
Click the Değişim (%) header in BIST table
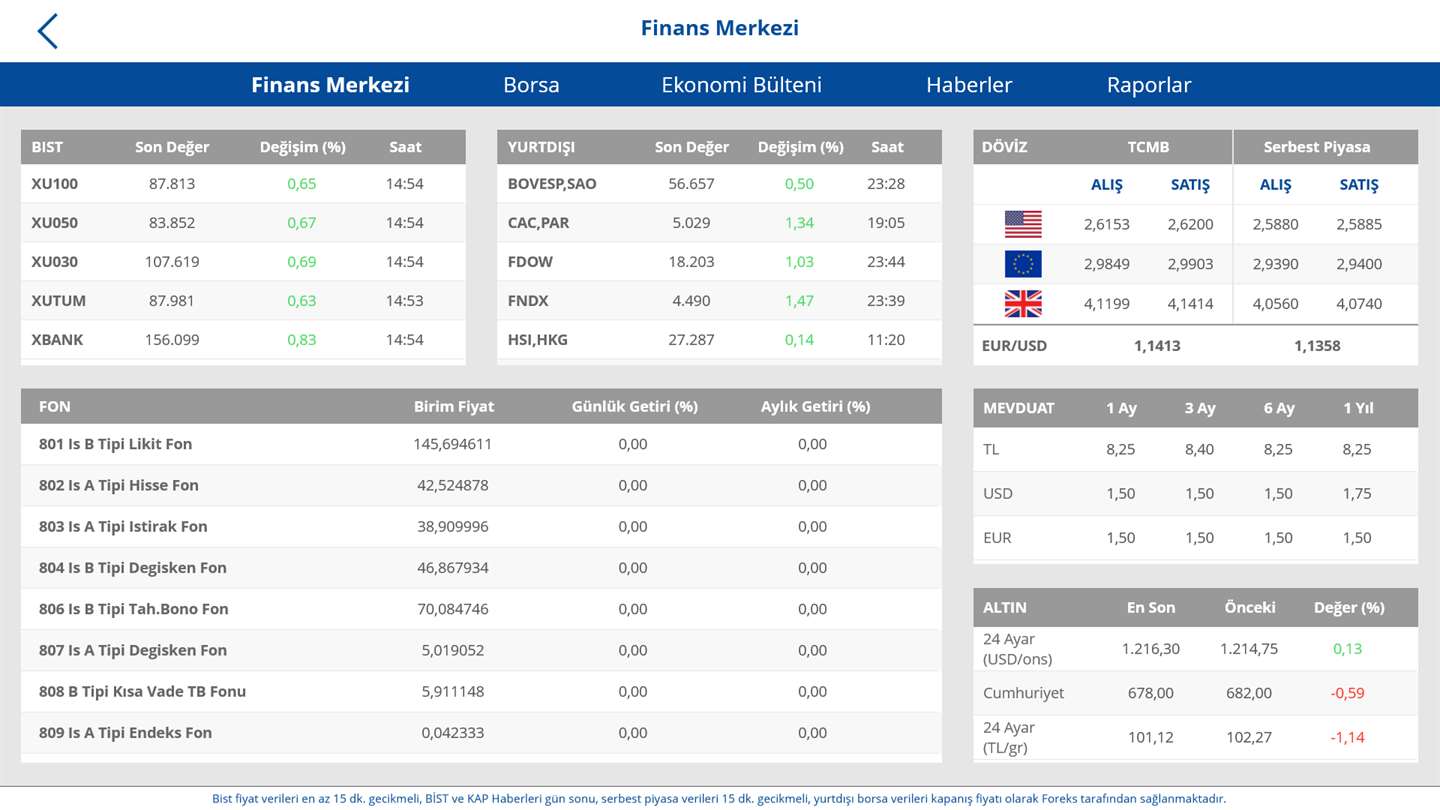pos(302,147)
